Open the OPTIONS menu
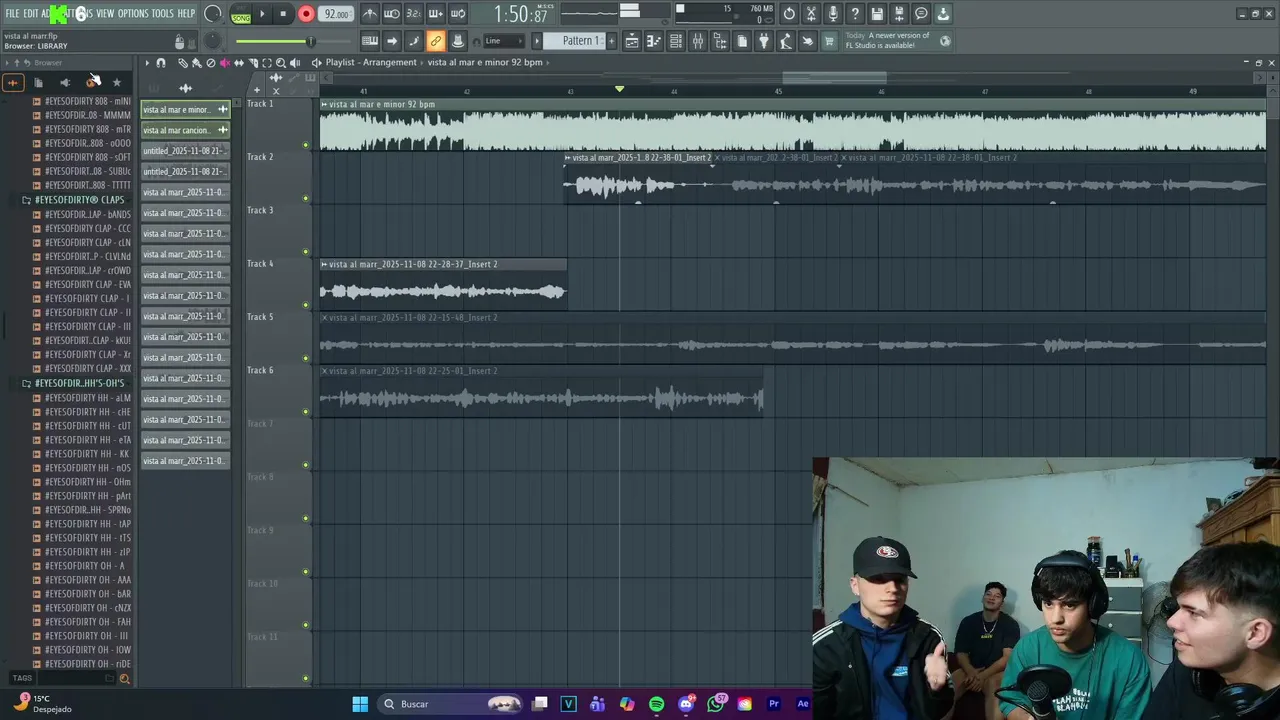This screenshot has height=720, width=1280. pos(133,14)
